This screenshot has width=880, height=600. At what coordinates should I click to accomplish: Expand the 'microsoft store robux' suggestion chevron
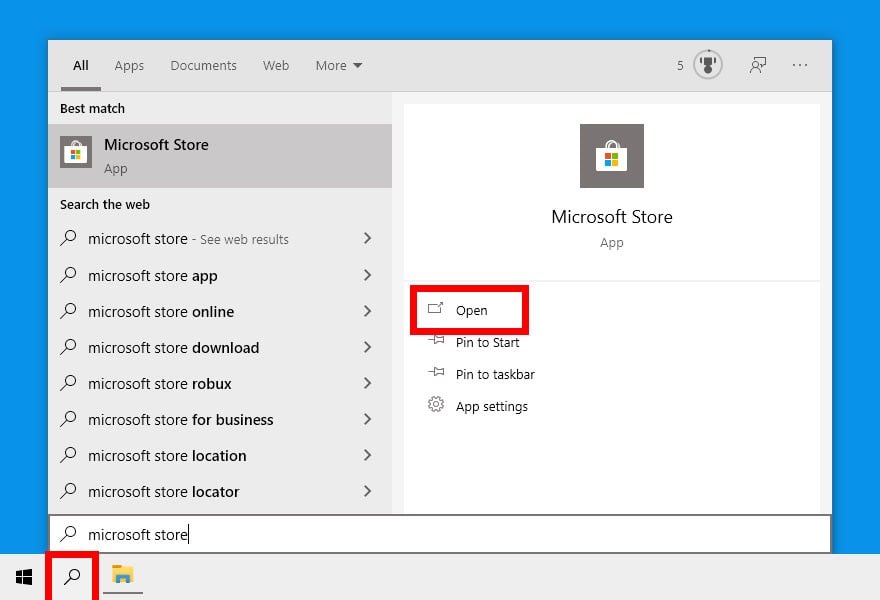[x=368, y=383]
